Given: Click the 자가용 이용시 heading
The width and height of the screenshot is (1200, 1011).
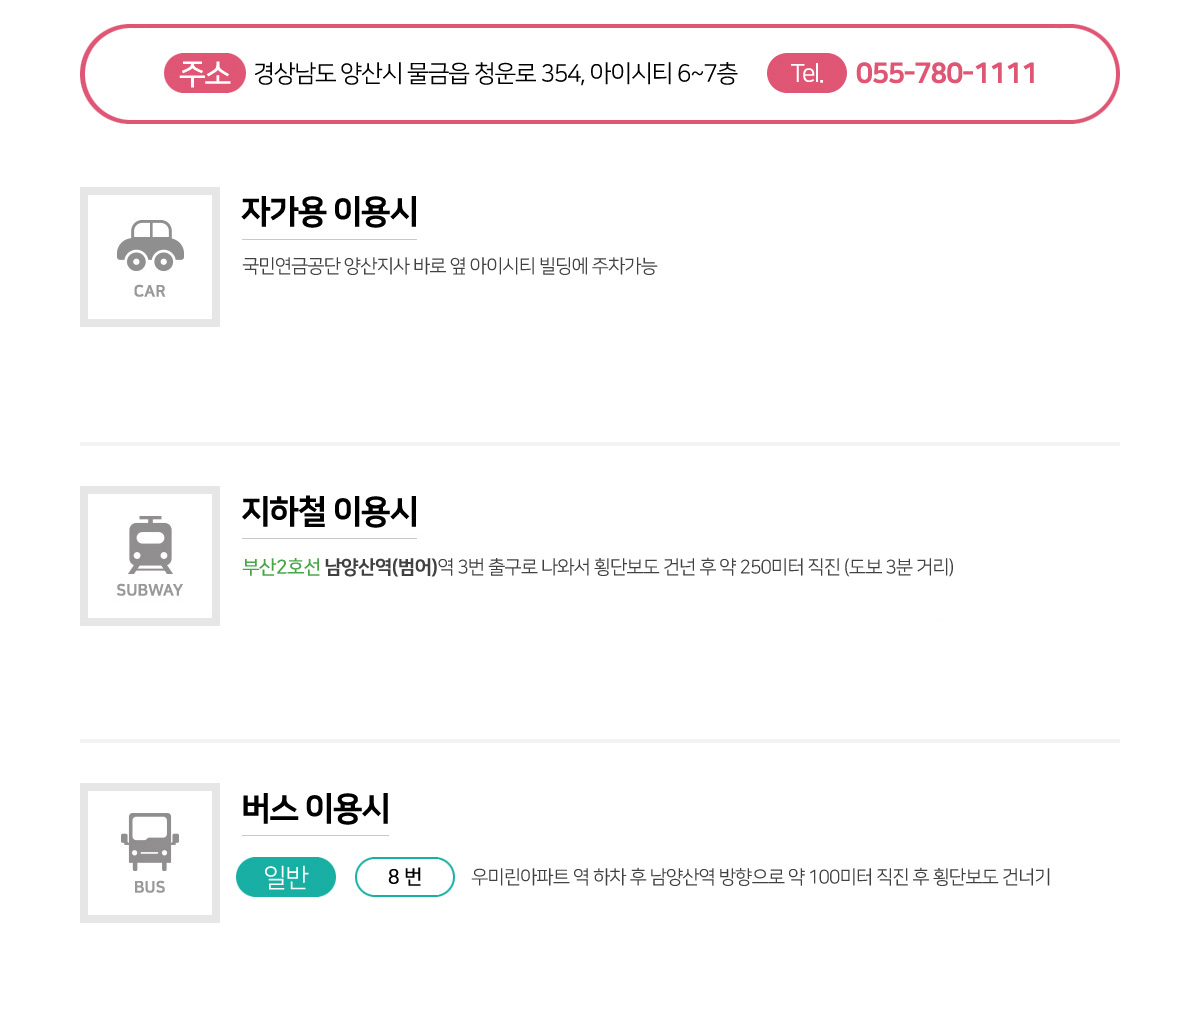Looking at the screenshot, I should [329, 211].
